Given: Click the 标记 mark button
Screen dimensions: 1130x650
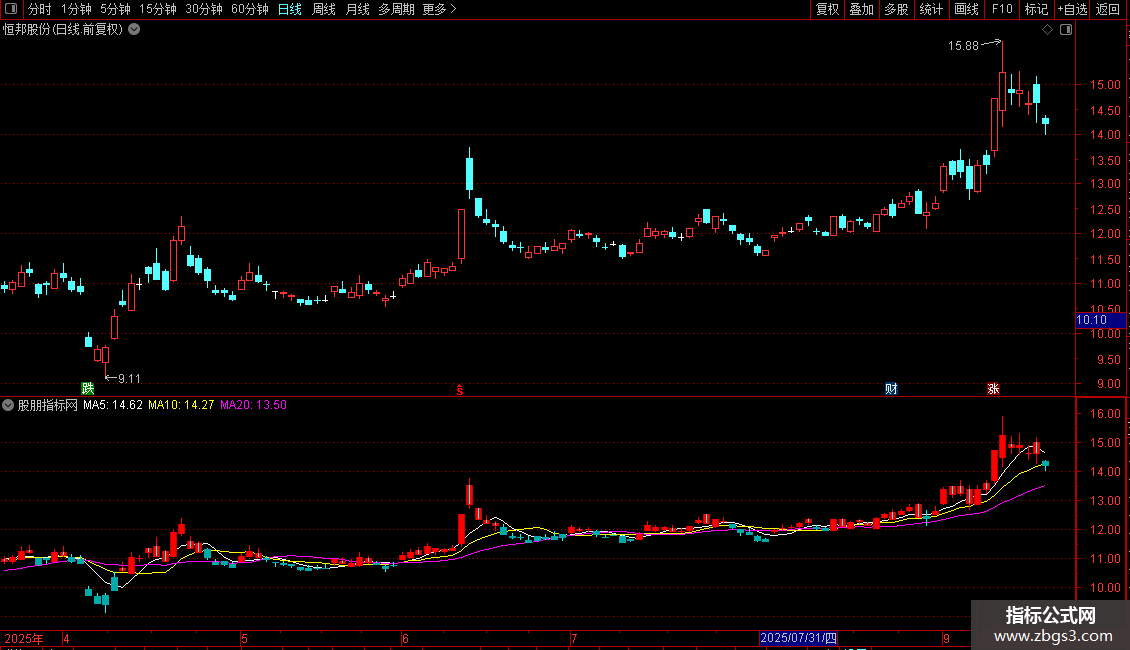Looking at the screenshot, I should coord(1036,9).
